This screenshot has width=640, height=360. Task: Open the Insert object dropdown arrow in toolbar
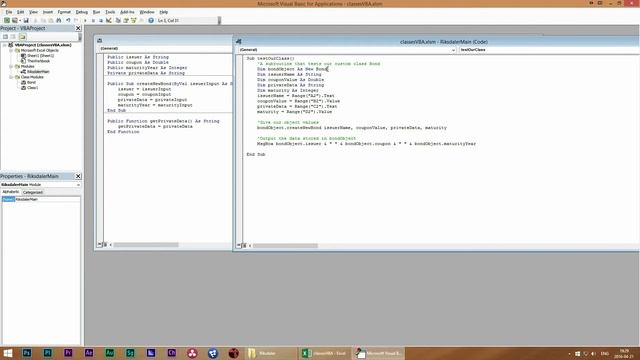20,20
